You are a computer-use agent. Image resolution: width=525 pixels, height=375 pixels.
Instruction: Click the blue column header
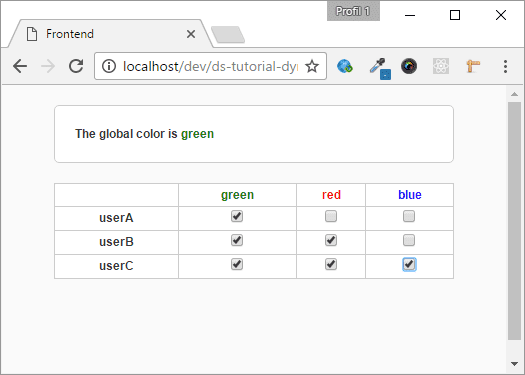coord(410,195)
